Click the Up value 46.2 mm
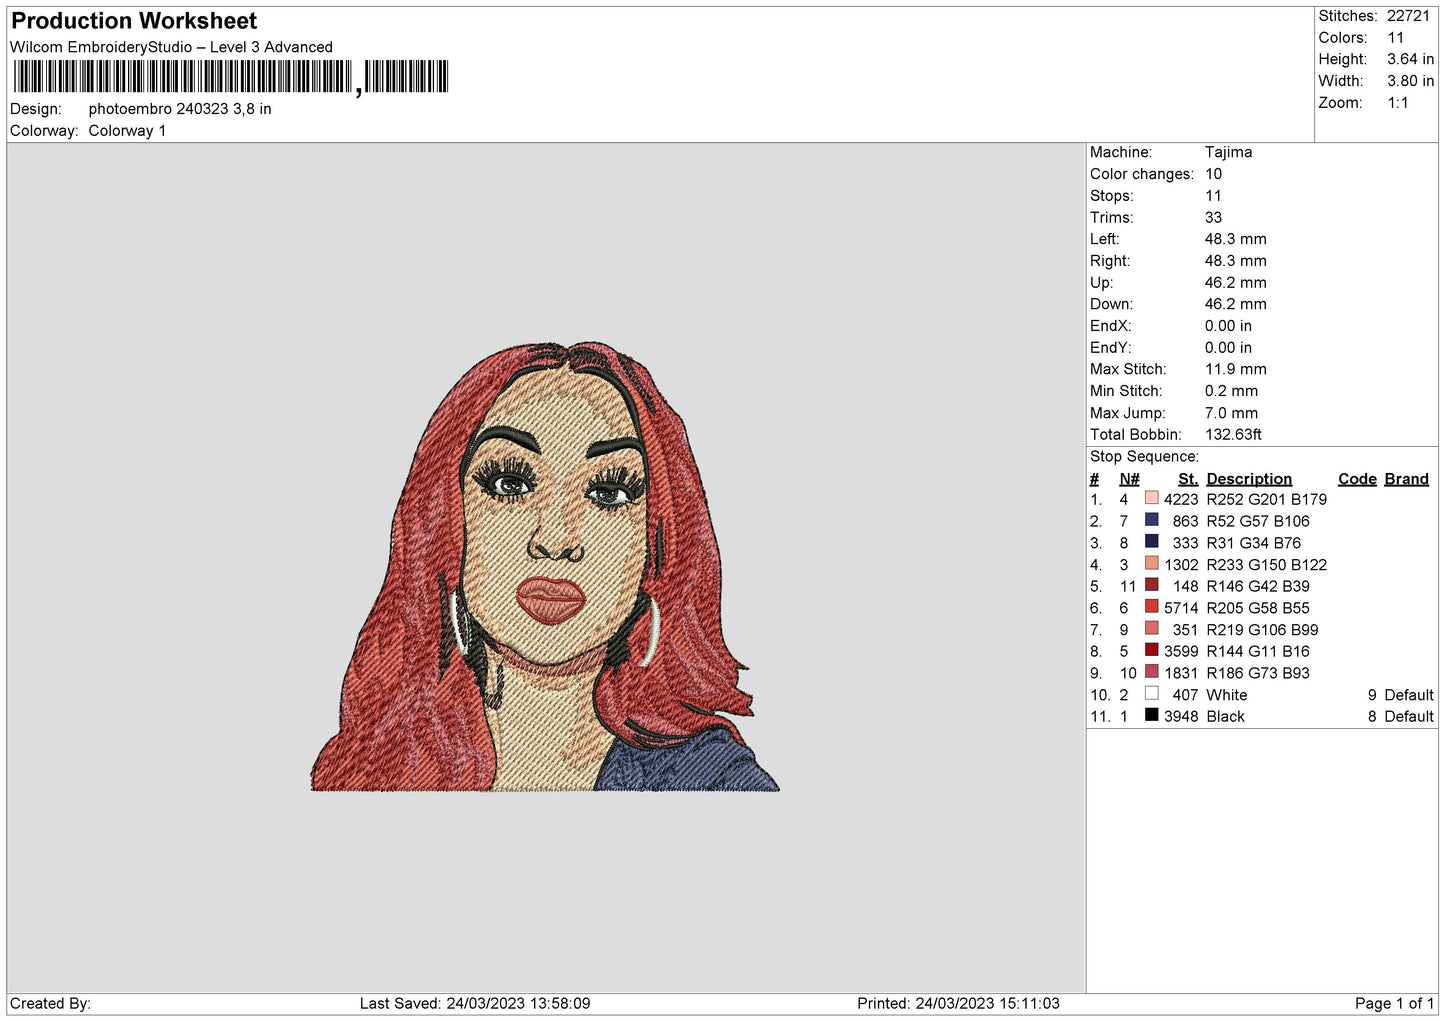1445x1021 pixels. (1235, 282)
